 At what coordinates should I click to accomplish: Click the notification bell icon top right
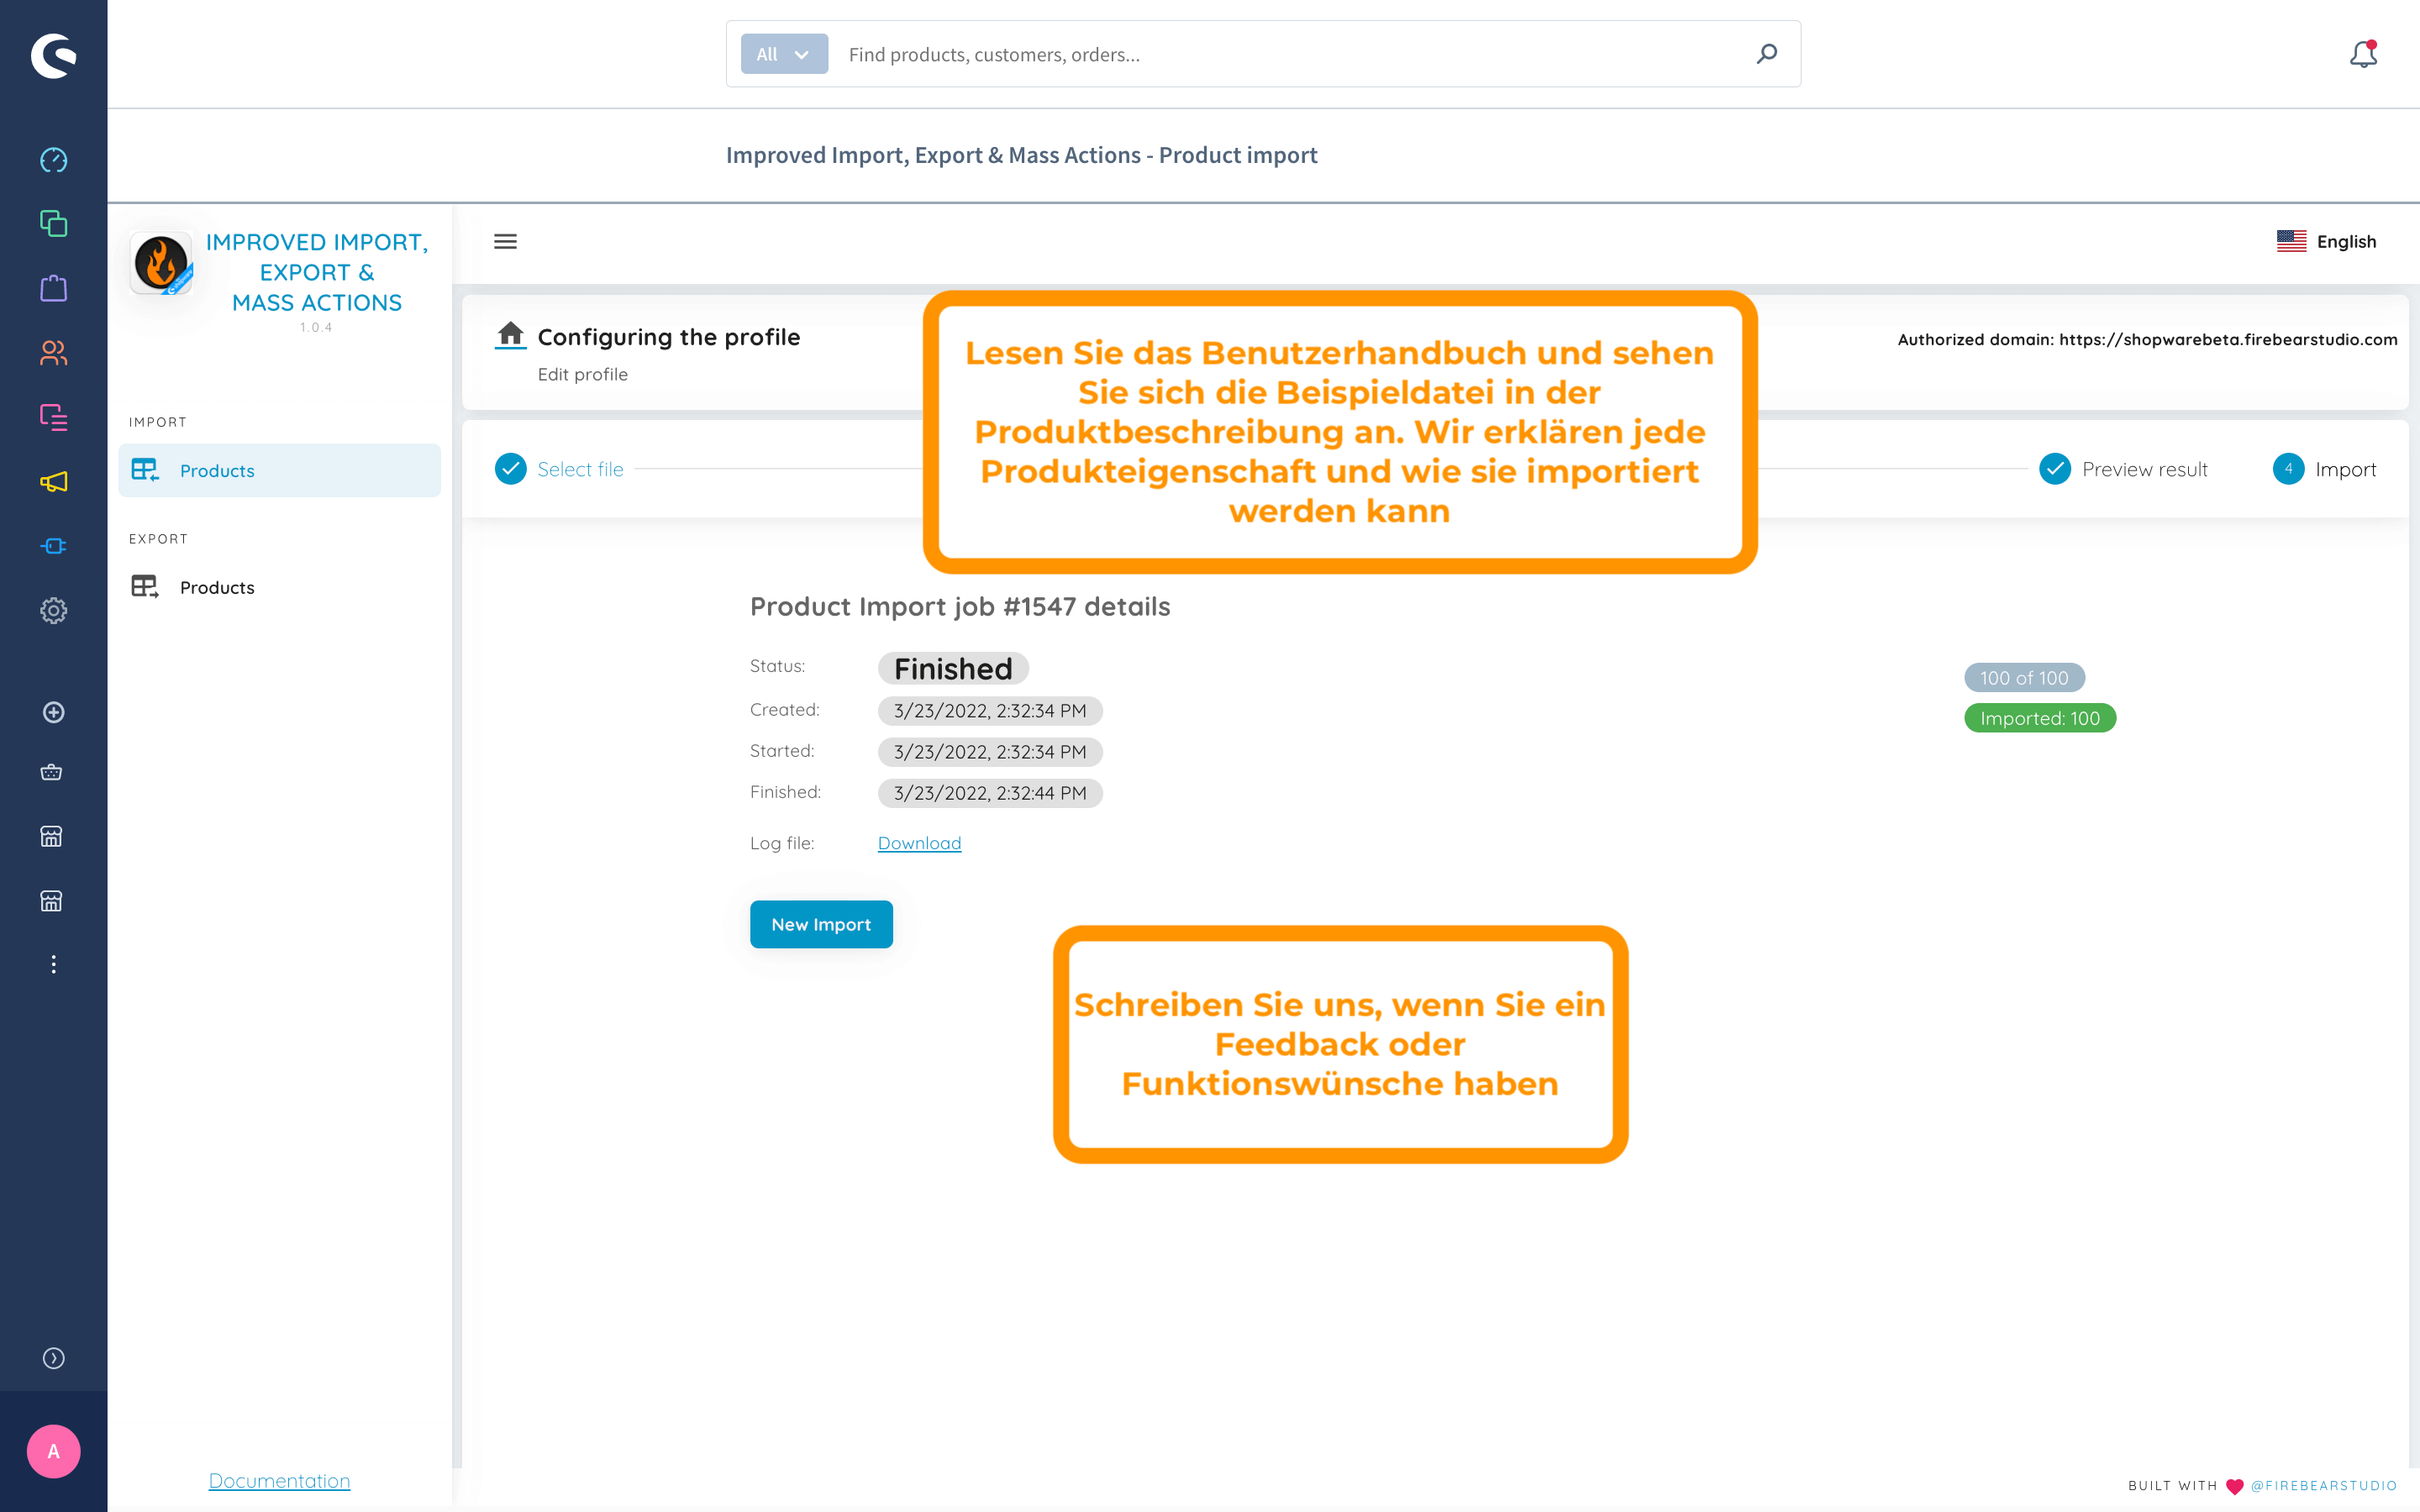(2363, 54)
